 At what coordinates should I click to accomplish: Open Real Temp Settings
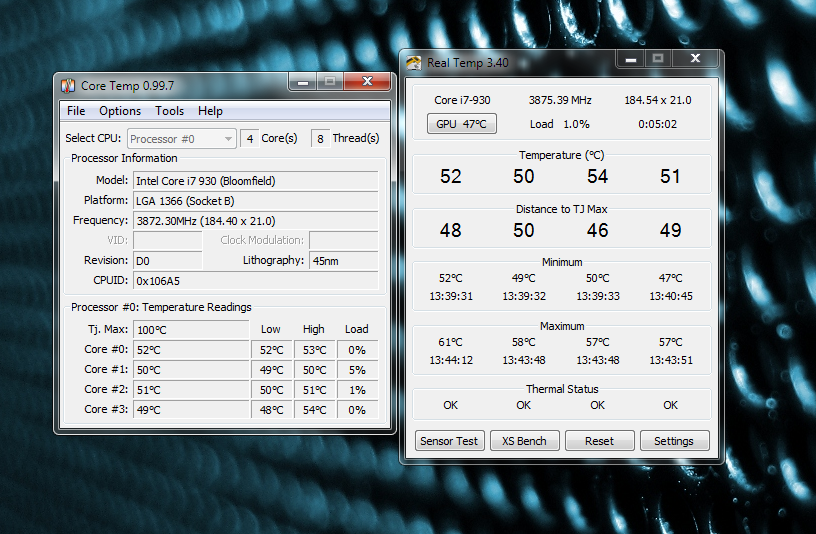click(x=674, y=441)
